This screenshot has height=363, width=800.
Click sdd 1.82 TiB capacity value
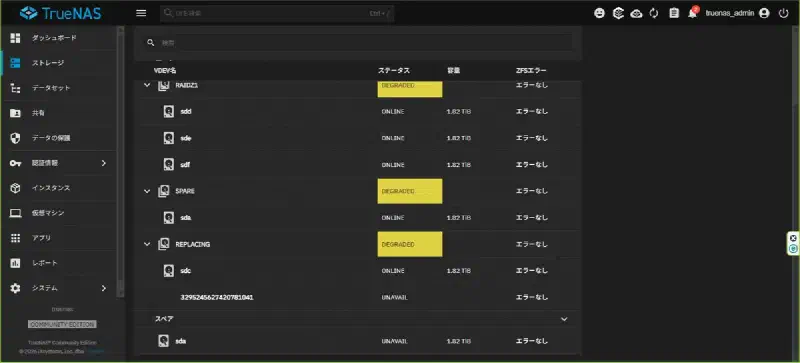click(459, 111)
